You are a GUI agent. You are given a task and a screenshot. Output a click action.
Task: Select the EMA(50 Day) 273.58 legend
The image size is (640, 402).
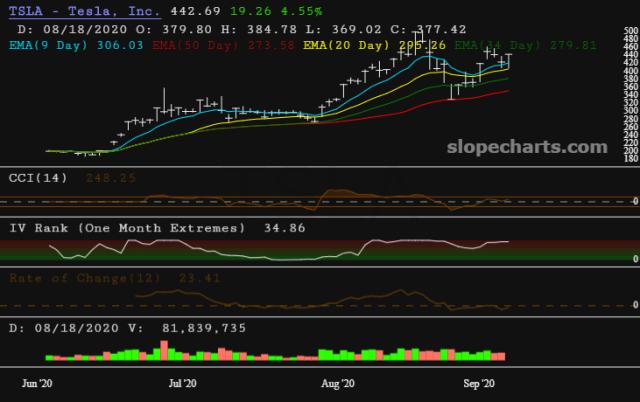223,45
